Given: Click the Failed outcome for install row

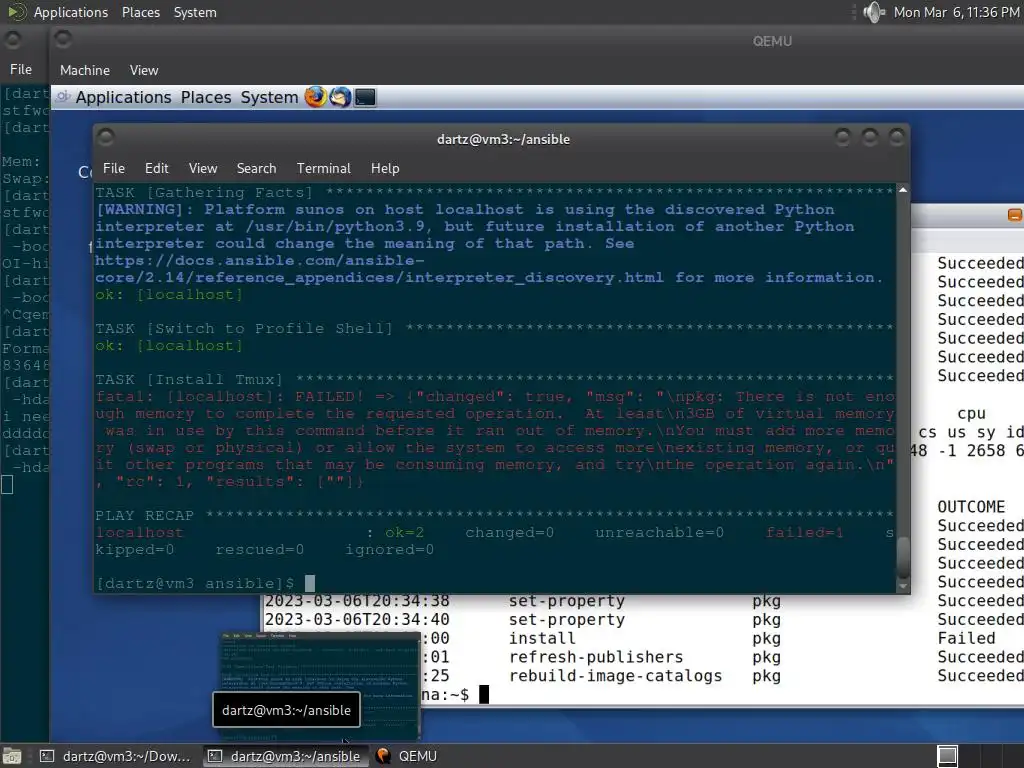Looking at the screenshot, I should click(x=967, y=638).
